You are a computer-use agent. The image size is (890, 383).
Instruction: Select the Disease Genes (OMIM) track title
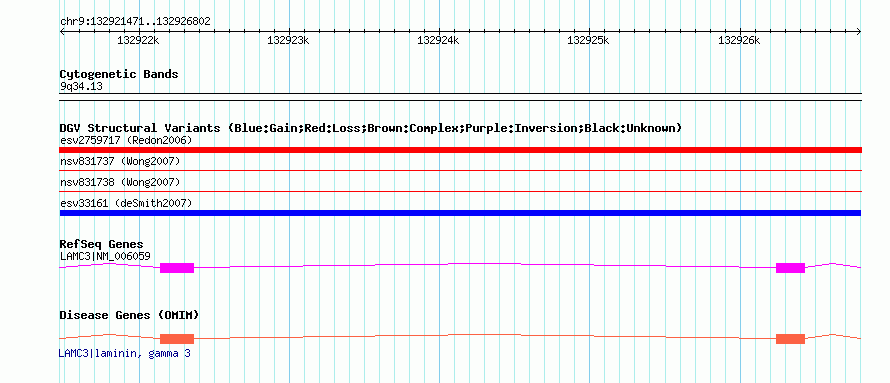(129, 315)
